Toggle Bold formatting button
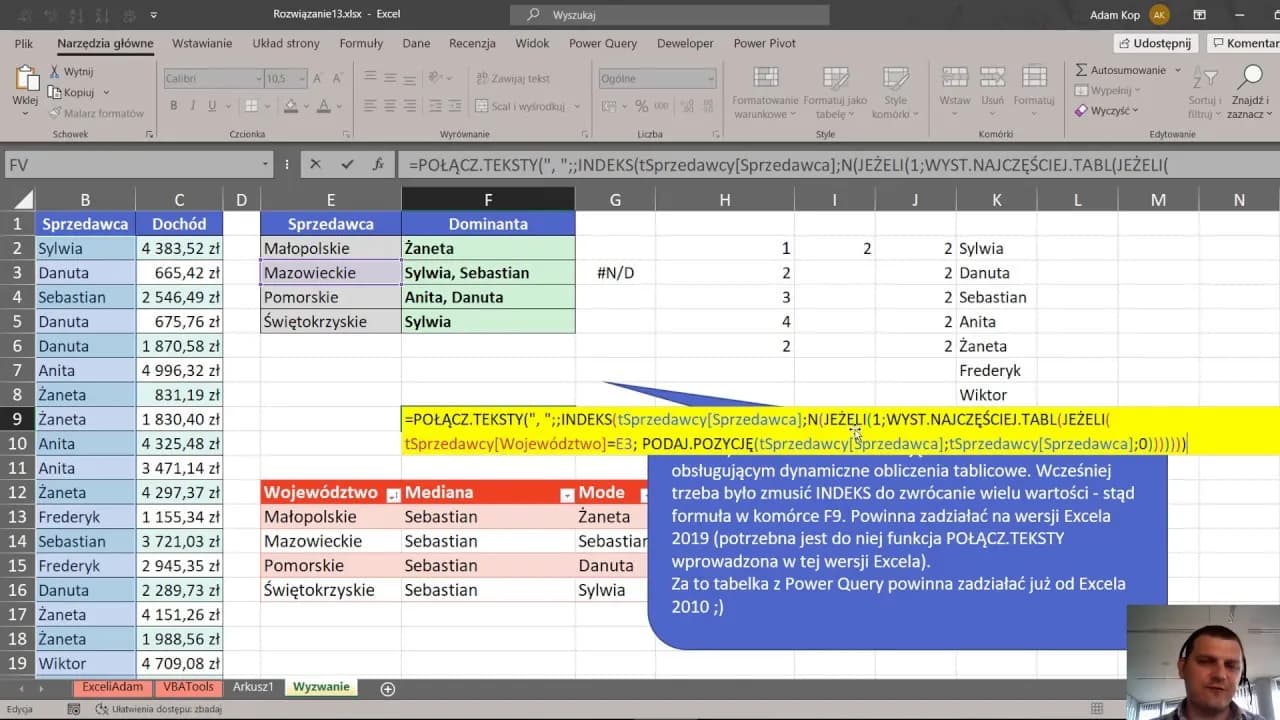 click(x=173, y=106)
